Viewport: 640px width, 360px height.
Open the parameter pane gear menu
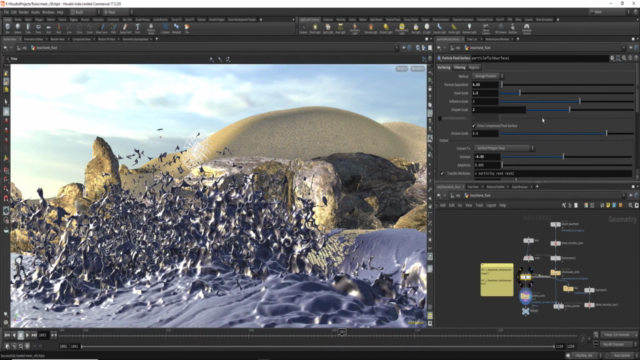612,58
